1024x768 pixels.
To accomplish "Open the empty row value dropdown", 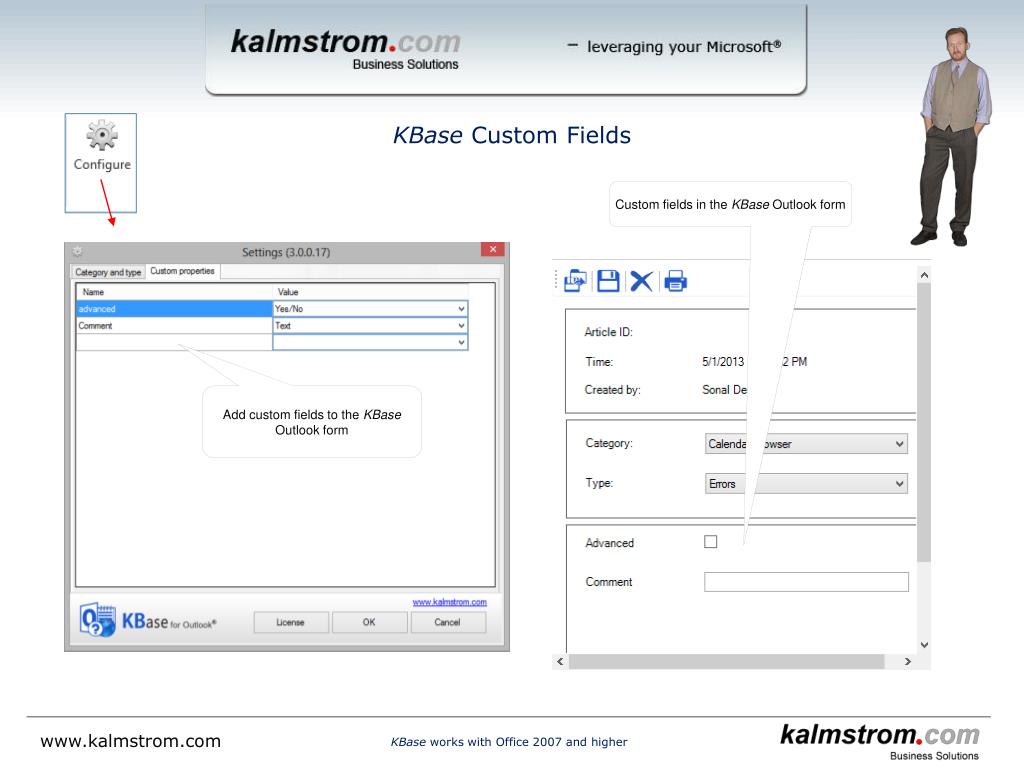I will click(x=461, y=342).
